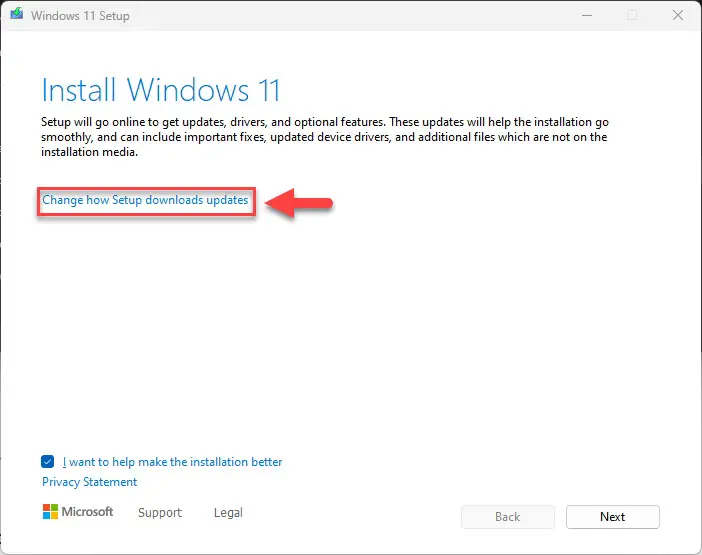Click the Microsoft logo
Viewport: 702px width, 555px height.
[x=78, y=512]
